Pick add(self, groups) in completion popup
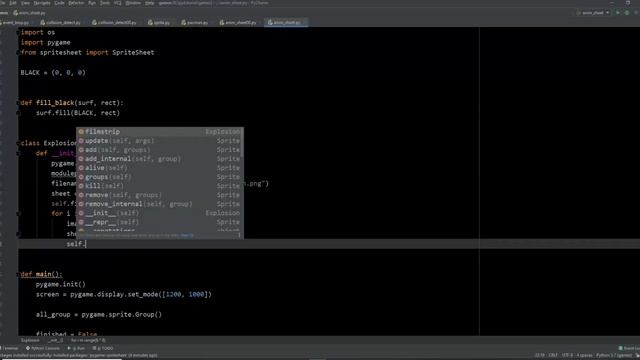 point(159,149)
